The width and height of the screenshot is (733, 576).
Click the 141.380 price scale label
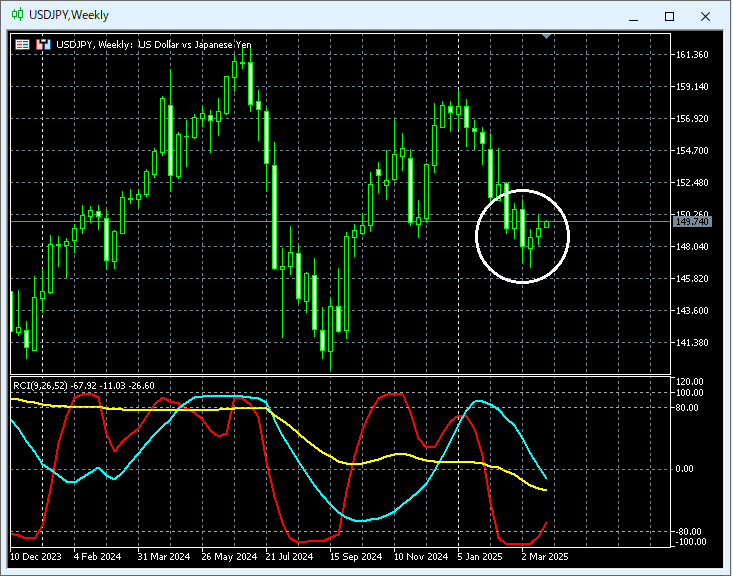pos(692,343)
